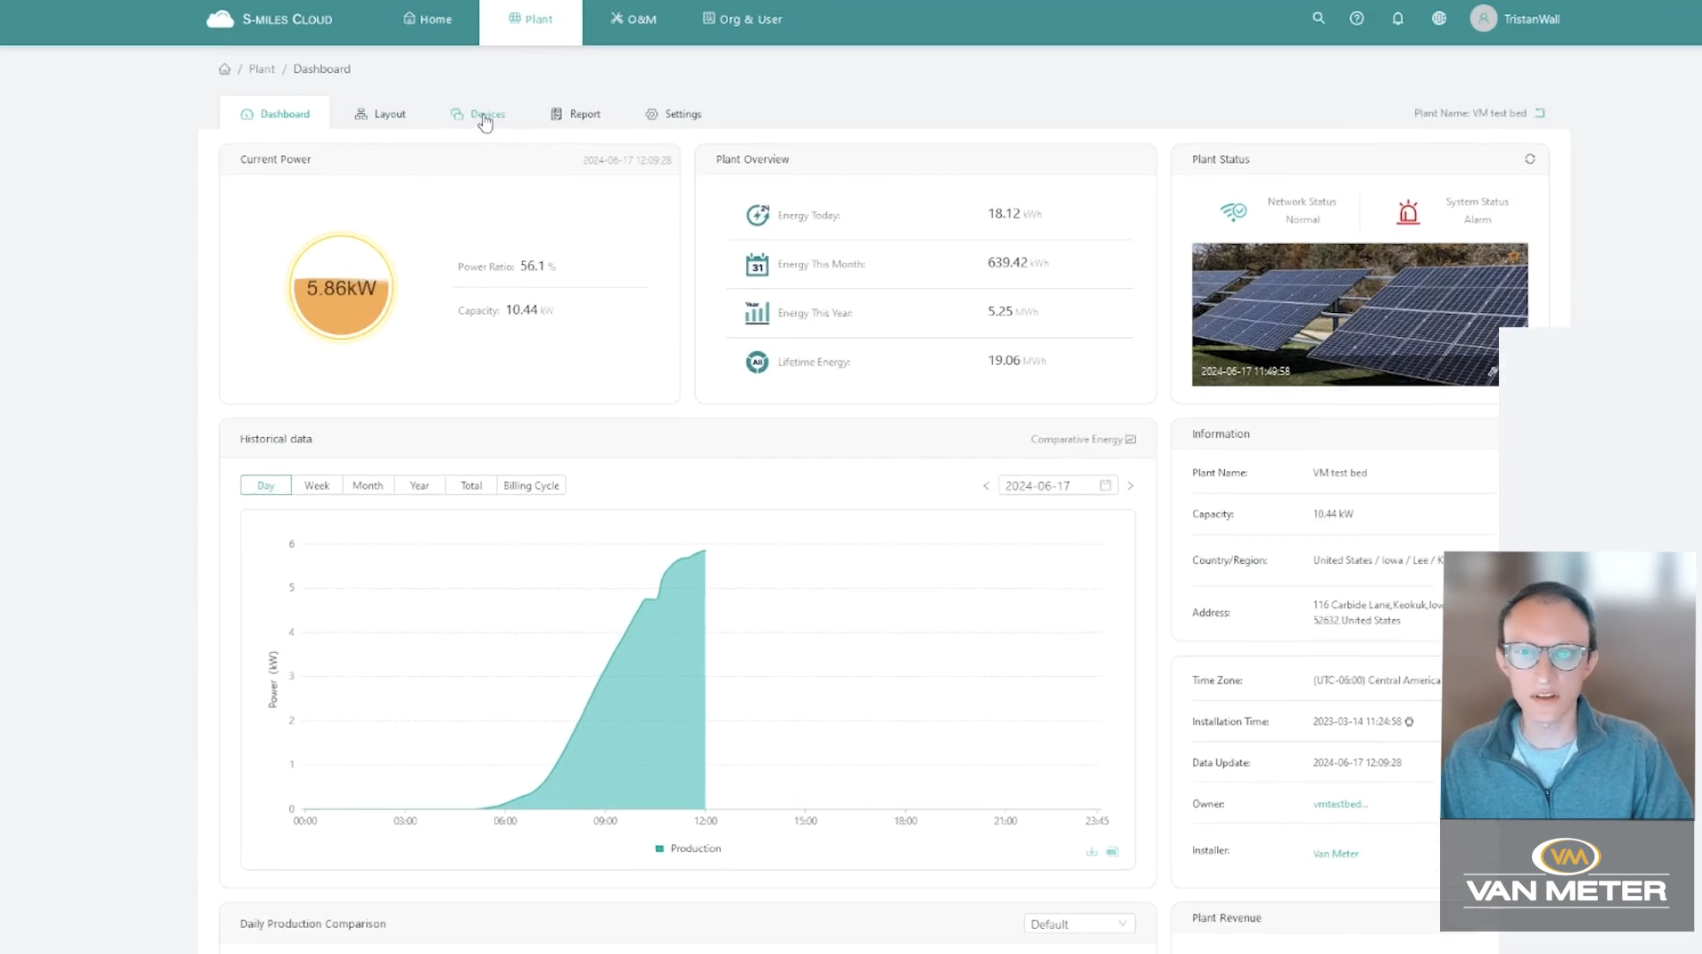Open the search icon in top bar
The width and height of the screenshot is (1702, 954).
click(x=1318, y=18)
